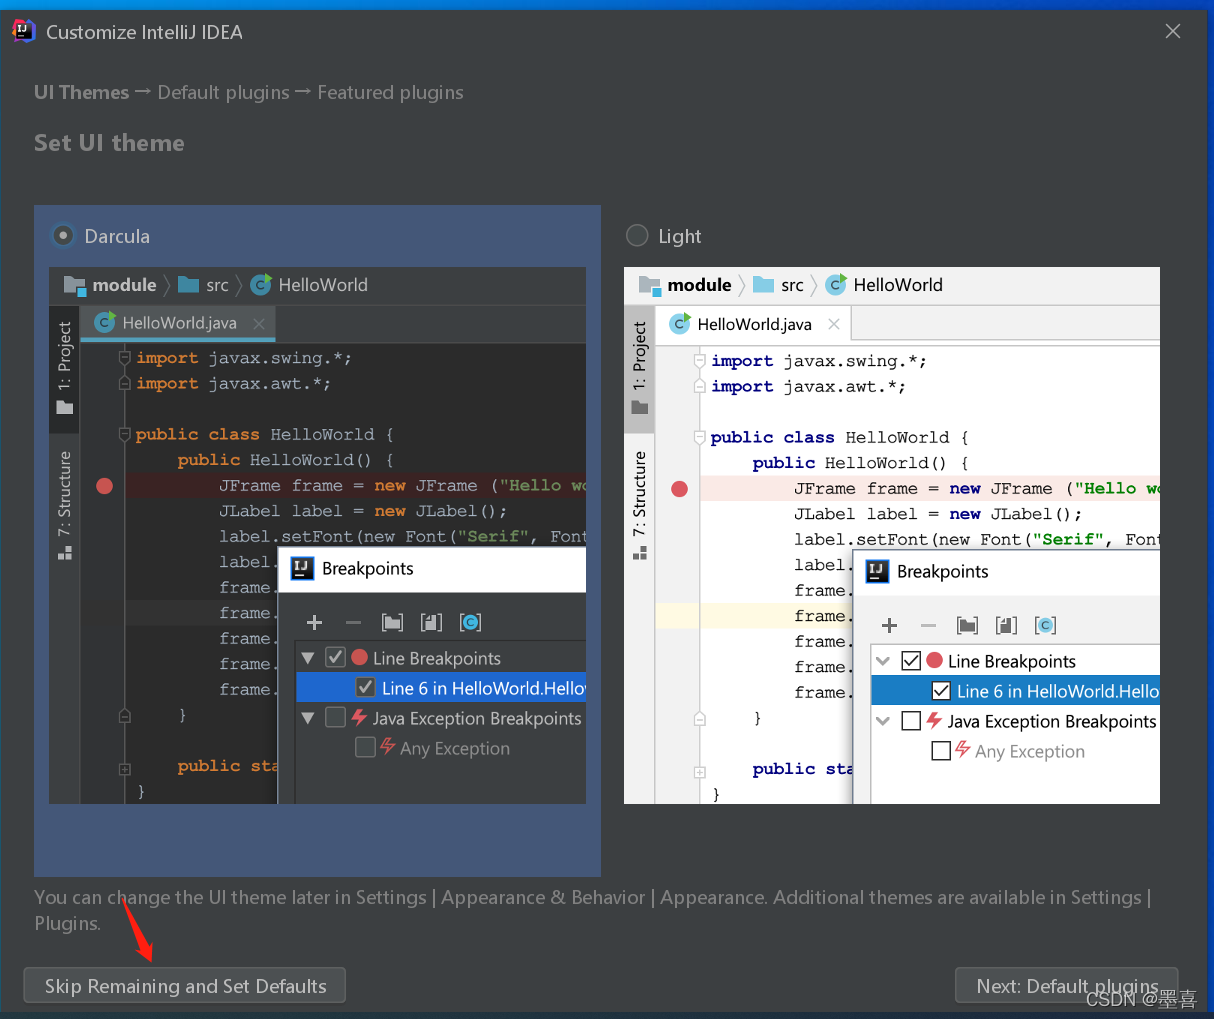Viewport: 1214px width, 1019px height.
Task: Select the Darcula theme radio button
Action: click(x=63, y=236)
